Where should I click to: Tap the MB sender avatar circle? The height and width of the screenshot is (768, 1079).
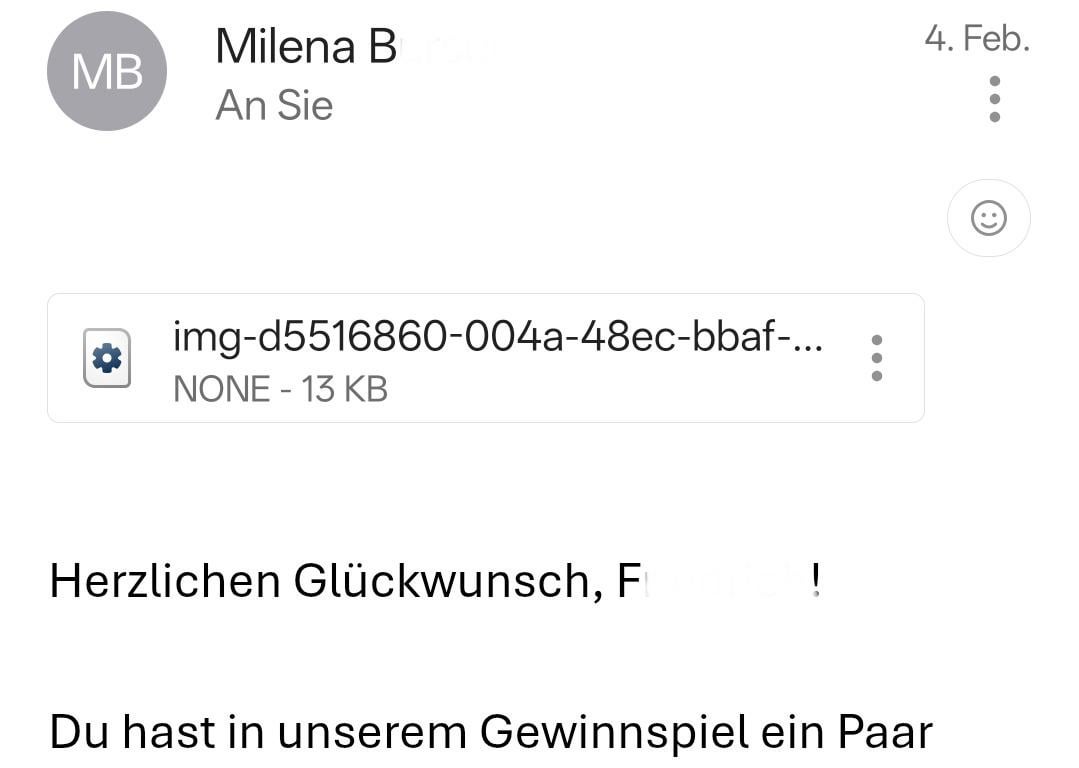click(107, 71)
